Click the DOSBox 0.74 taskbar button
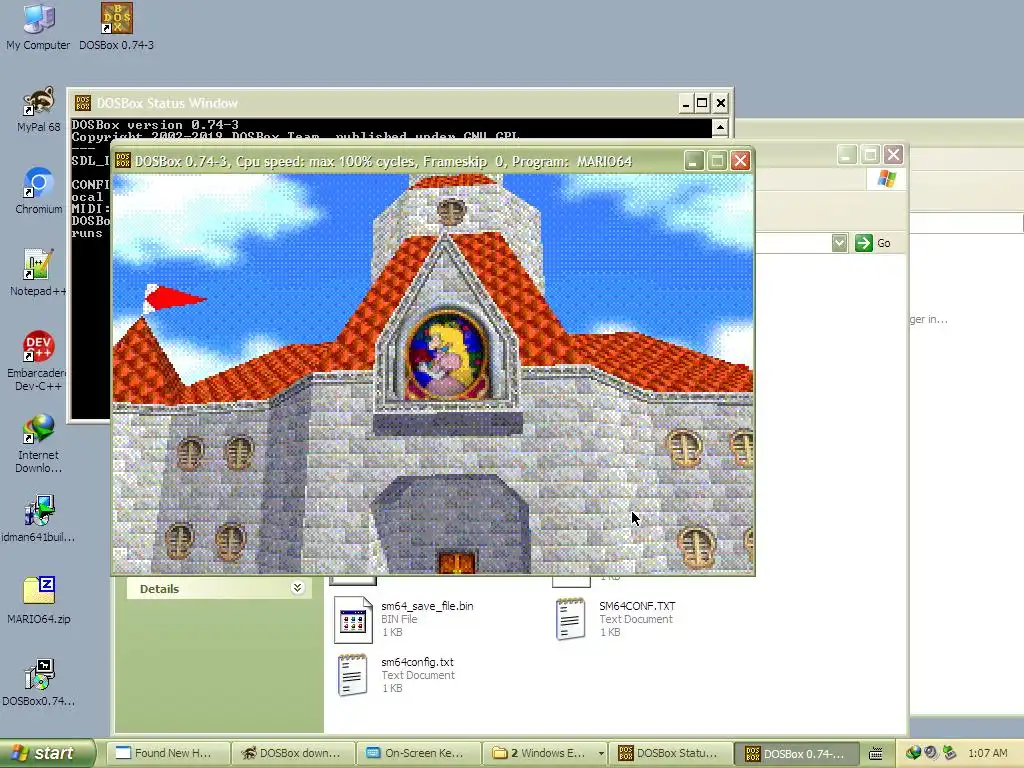 (x=795, y=753)
